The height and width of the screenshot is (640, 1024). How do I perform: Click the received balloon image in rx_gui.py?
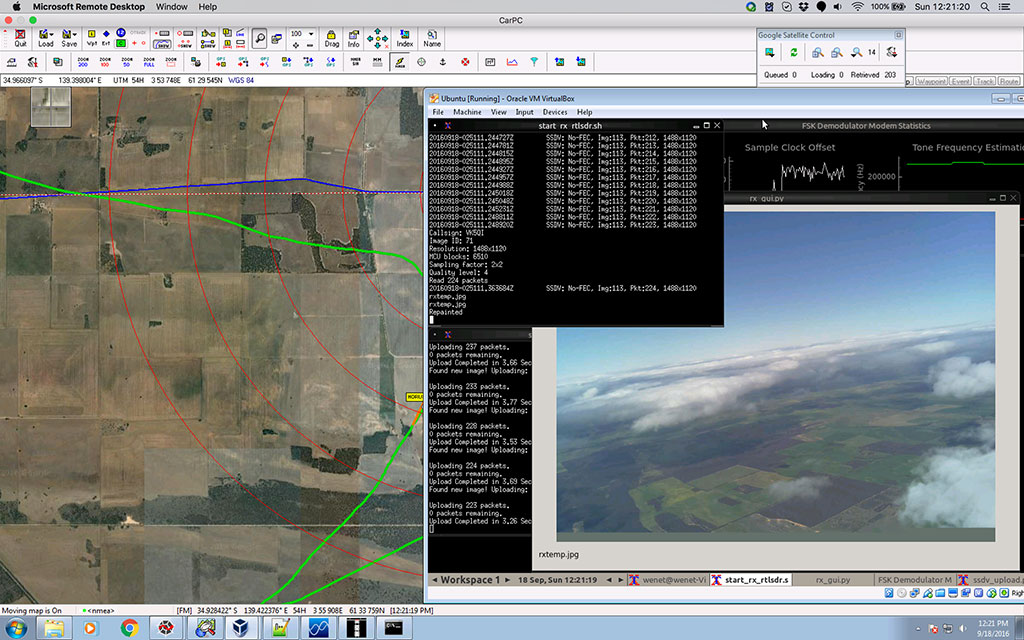tap(775, 376)
